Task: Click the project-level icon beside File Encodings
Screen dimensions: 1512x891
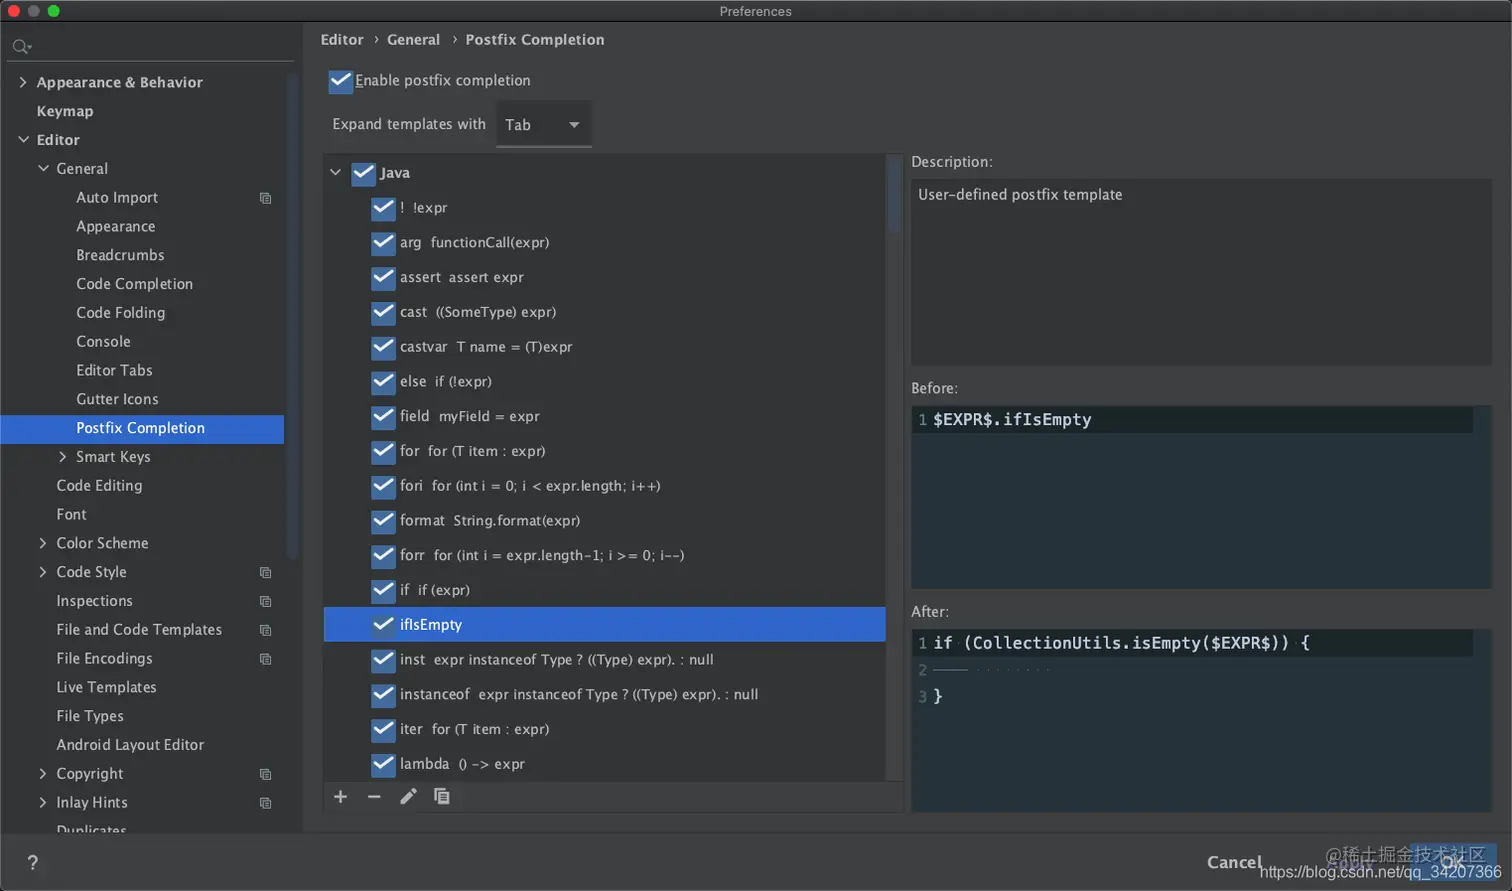Action: [265, 659]
